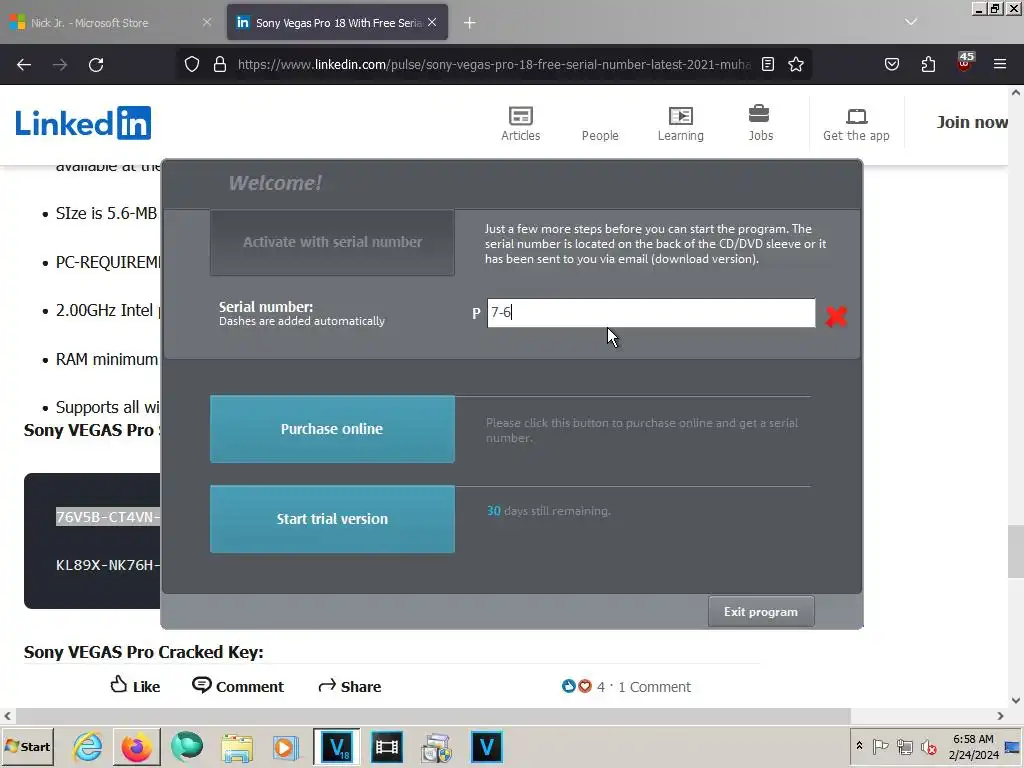1024x768 pixels.
Task: Open the shield tracking protection icon
Action: point(191,65)
